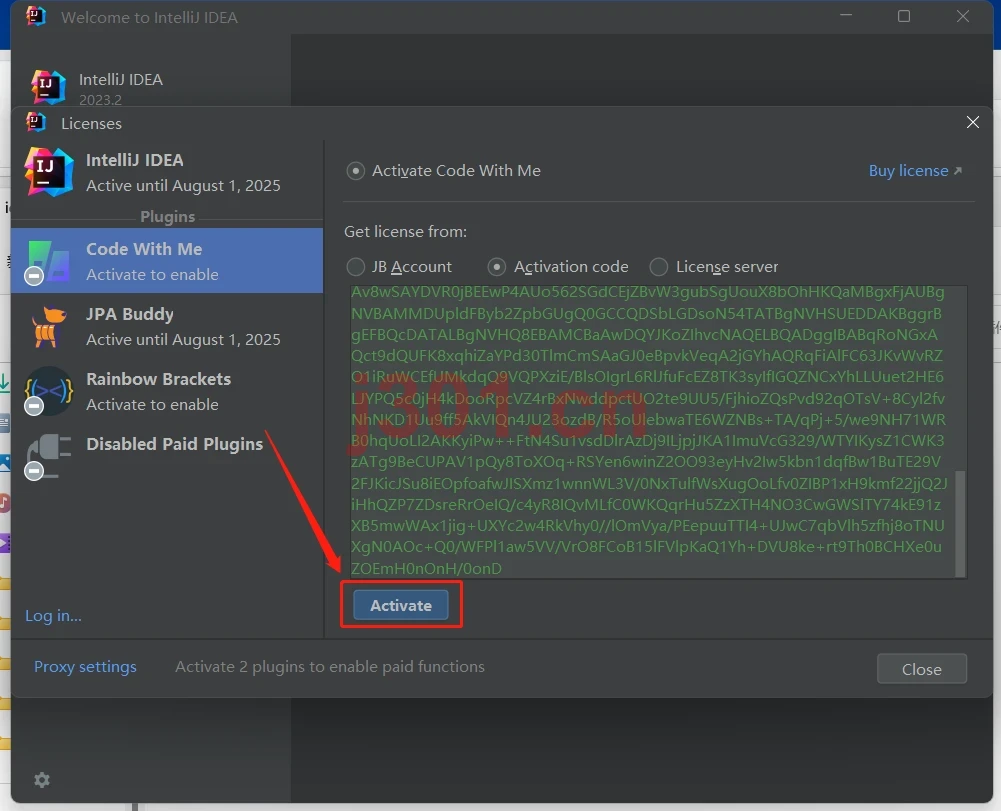Open the Buy license link

tap(915, 171)
